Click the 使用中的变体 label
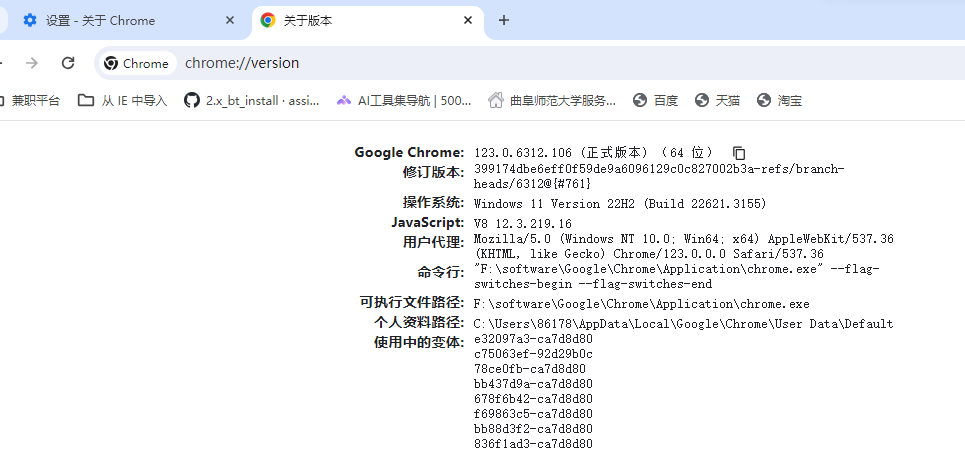The height and width of the screenshot is (451, 965). tap(419, 343)
